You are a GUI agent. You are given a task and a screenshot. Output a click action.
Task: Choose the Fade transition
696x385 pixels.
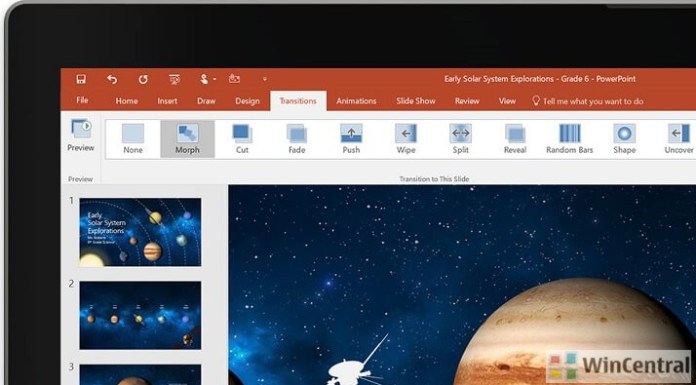pos(297,139)
